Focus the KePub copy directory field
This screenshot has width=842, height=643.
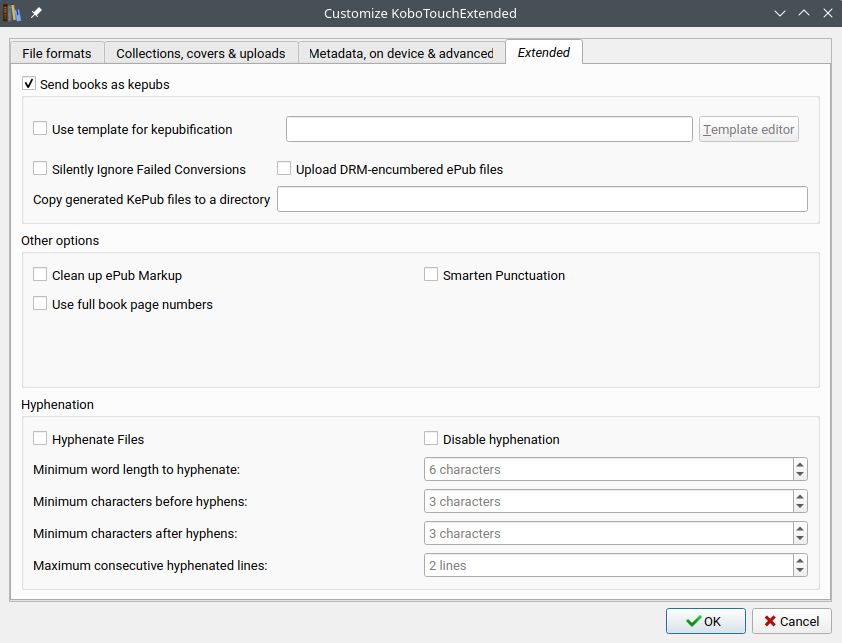coord(542,199)
